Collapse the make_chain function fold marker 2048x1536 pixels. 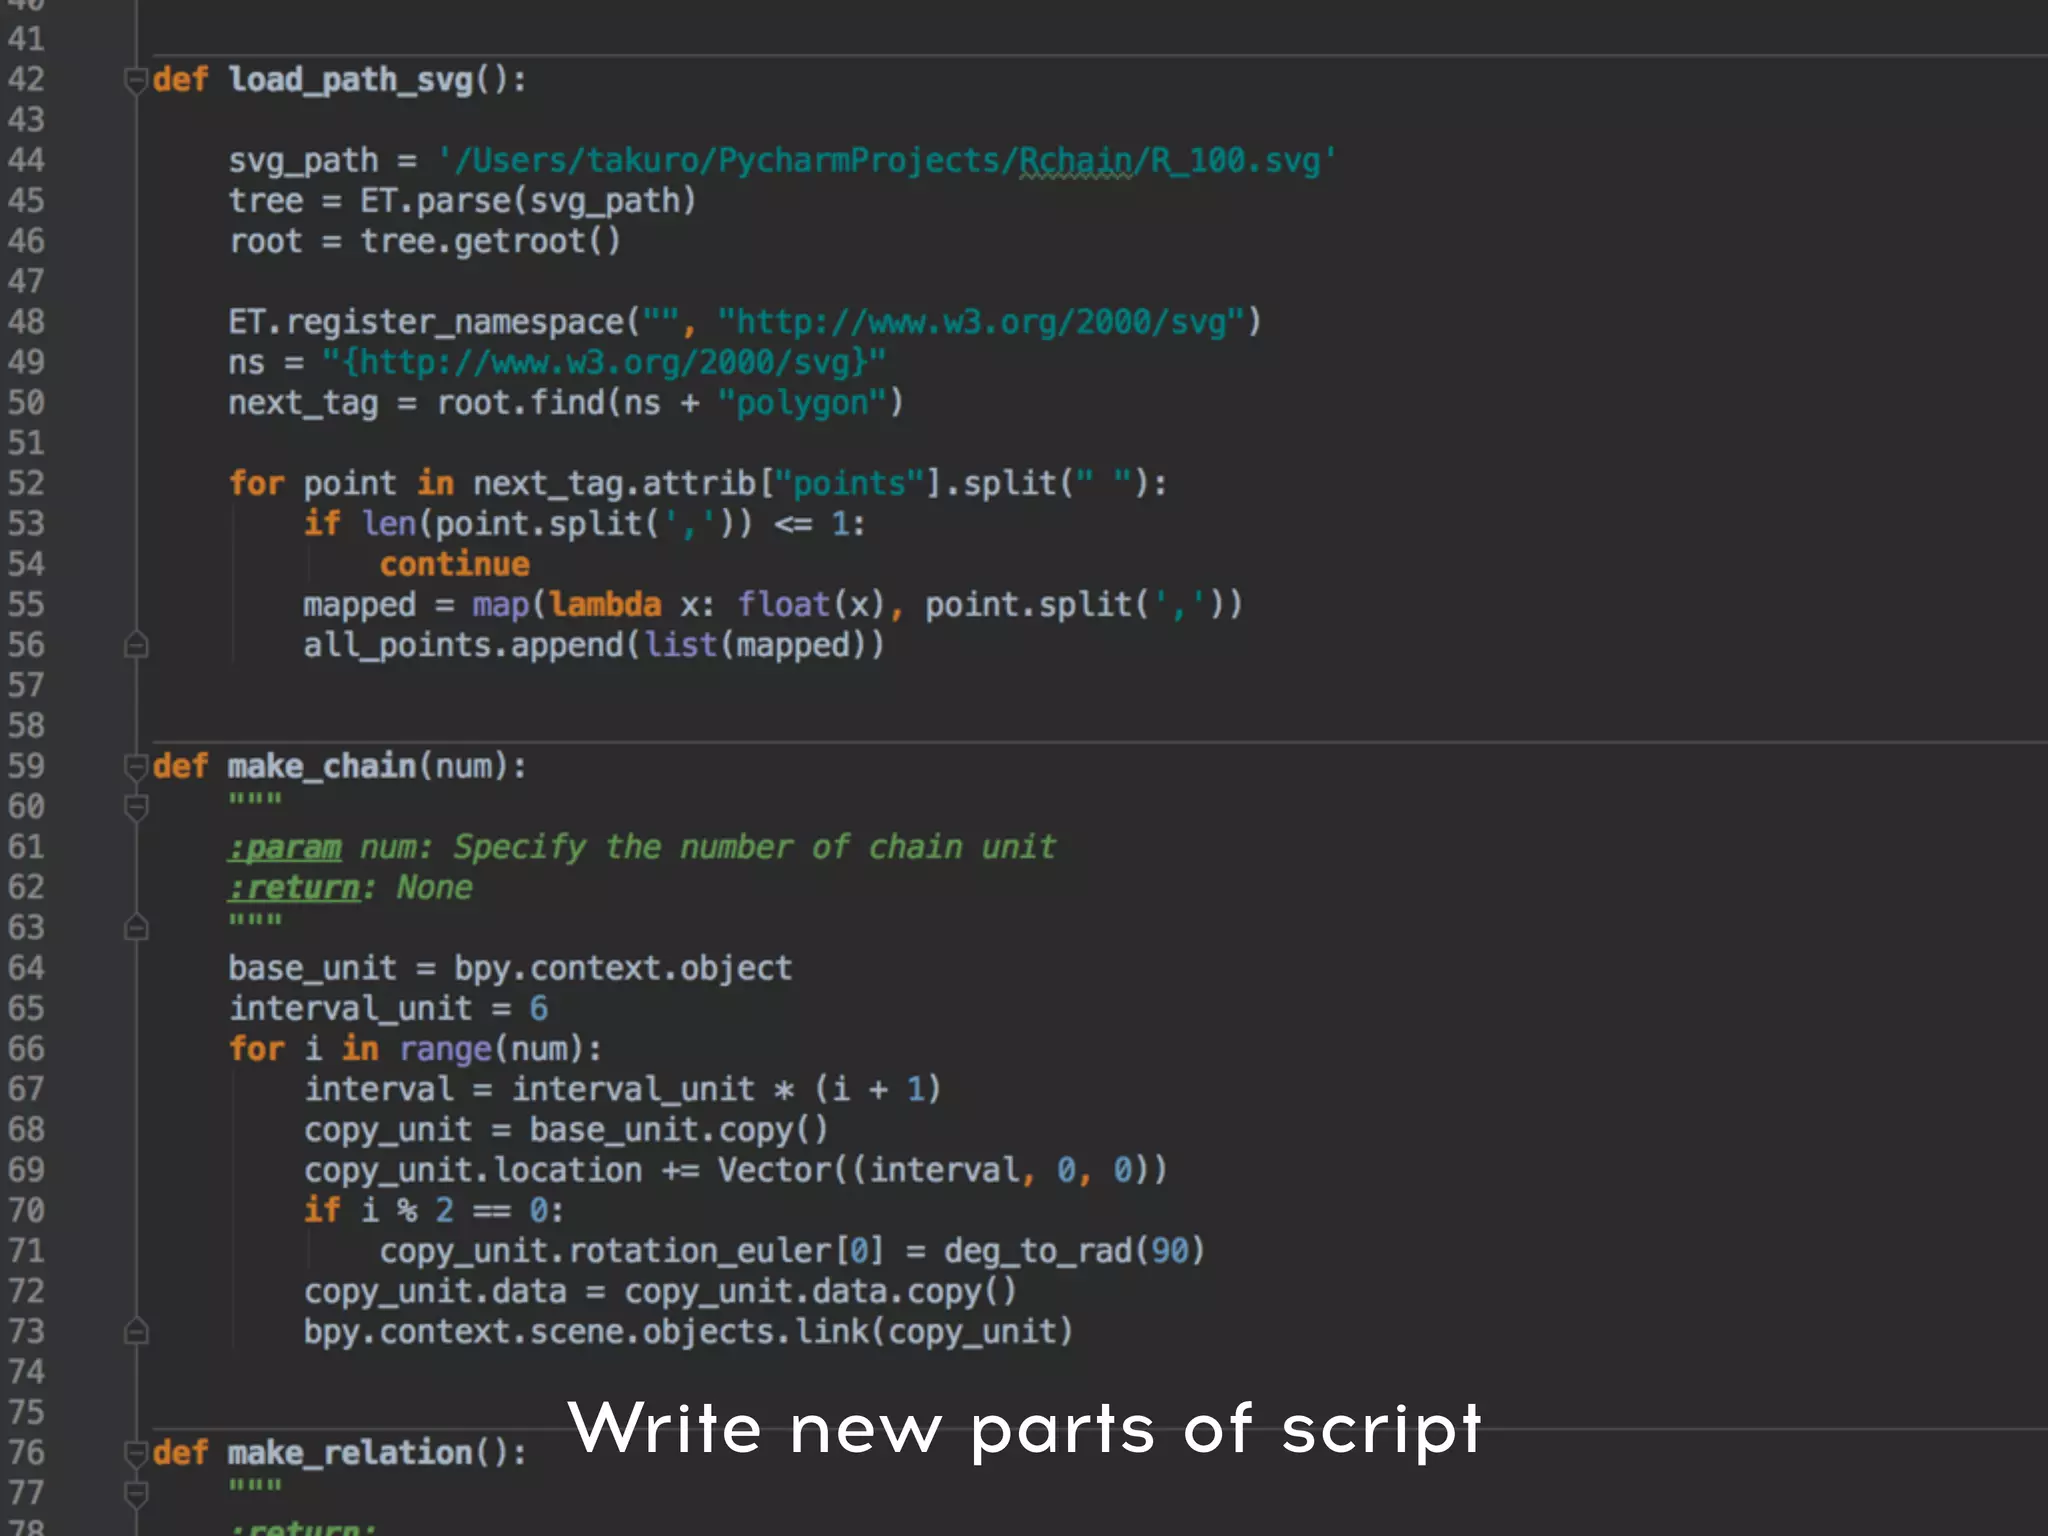click(x=136, y=767)
